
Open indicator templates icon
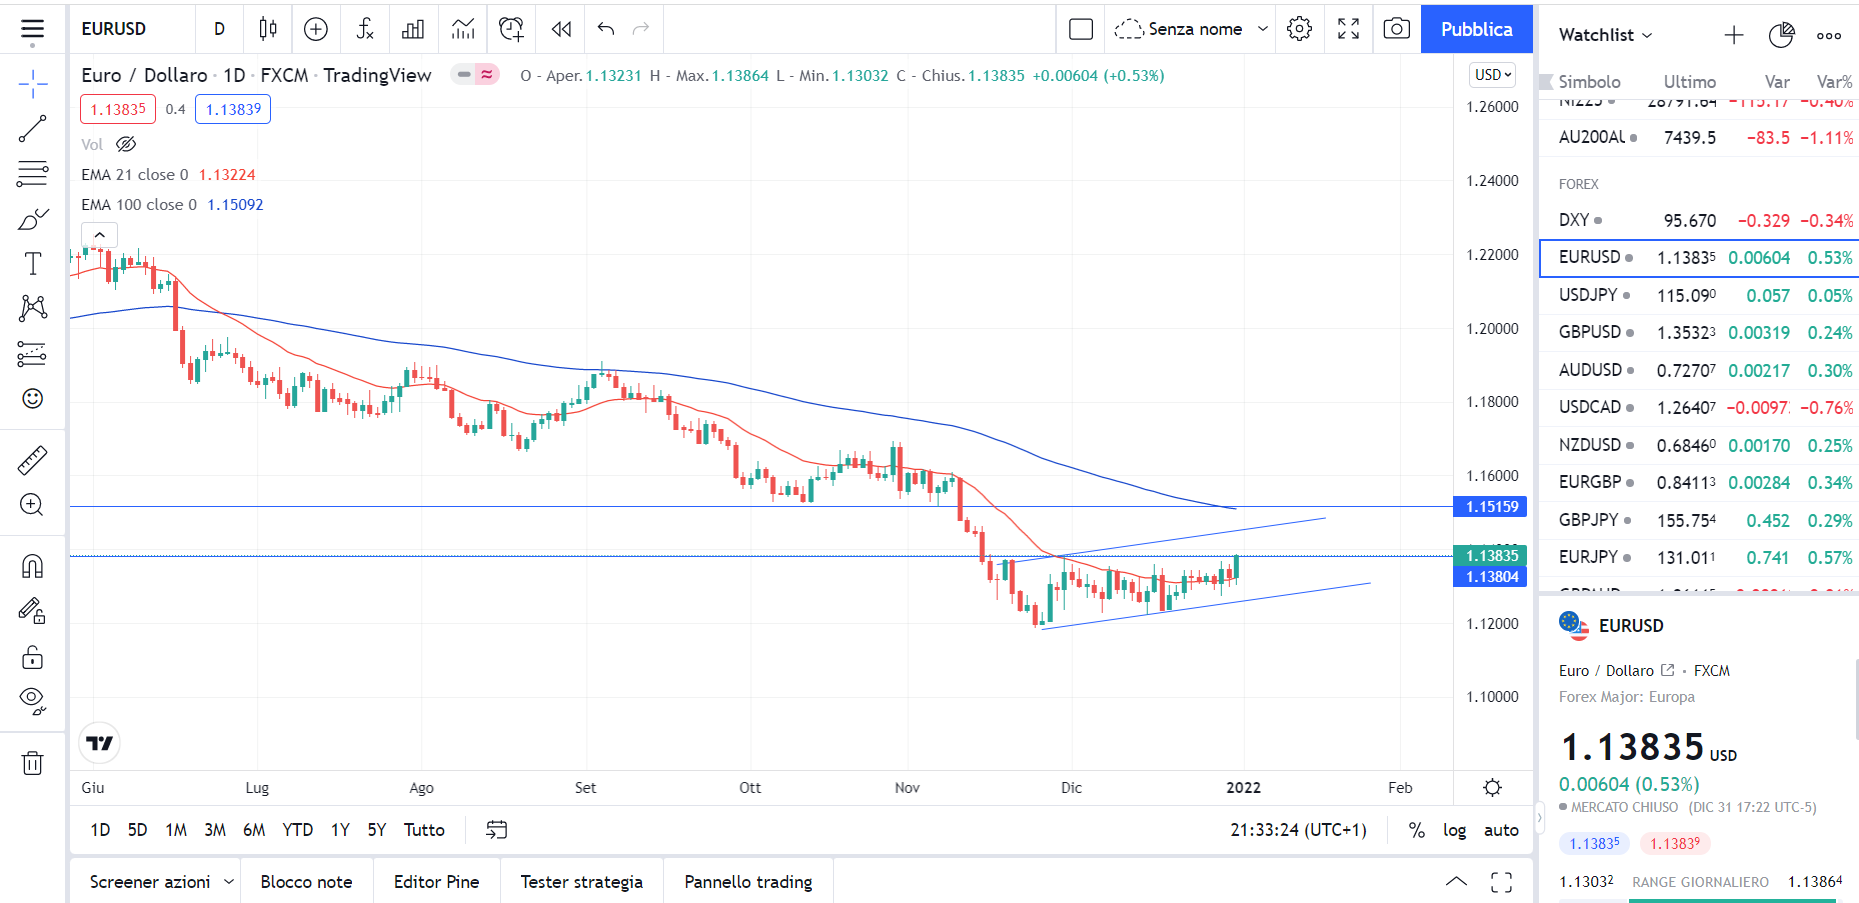point(462,29)
